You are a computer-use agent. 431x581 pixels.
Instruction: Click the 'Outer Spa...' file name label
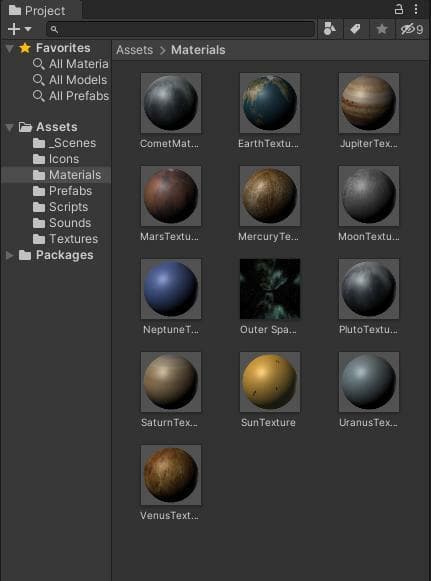pos(268,329)
